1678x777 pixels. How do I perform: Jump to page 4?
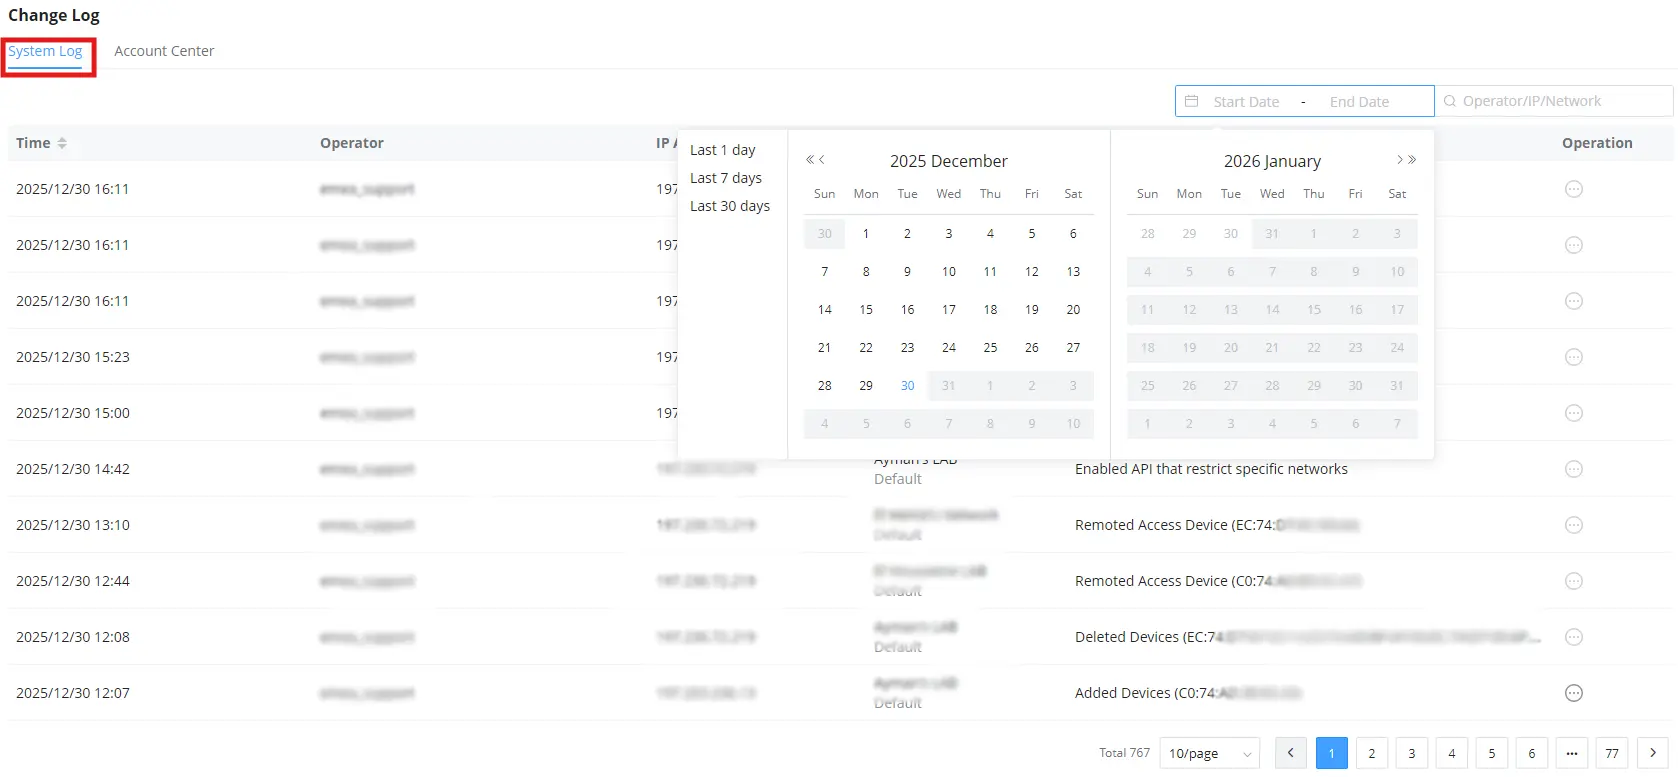pos(1451,753)
